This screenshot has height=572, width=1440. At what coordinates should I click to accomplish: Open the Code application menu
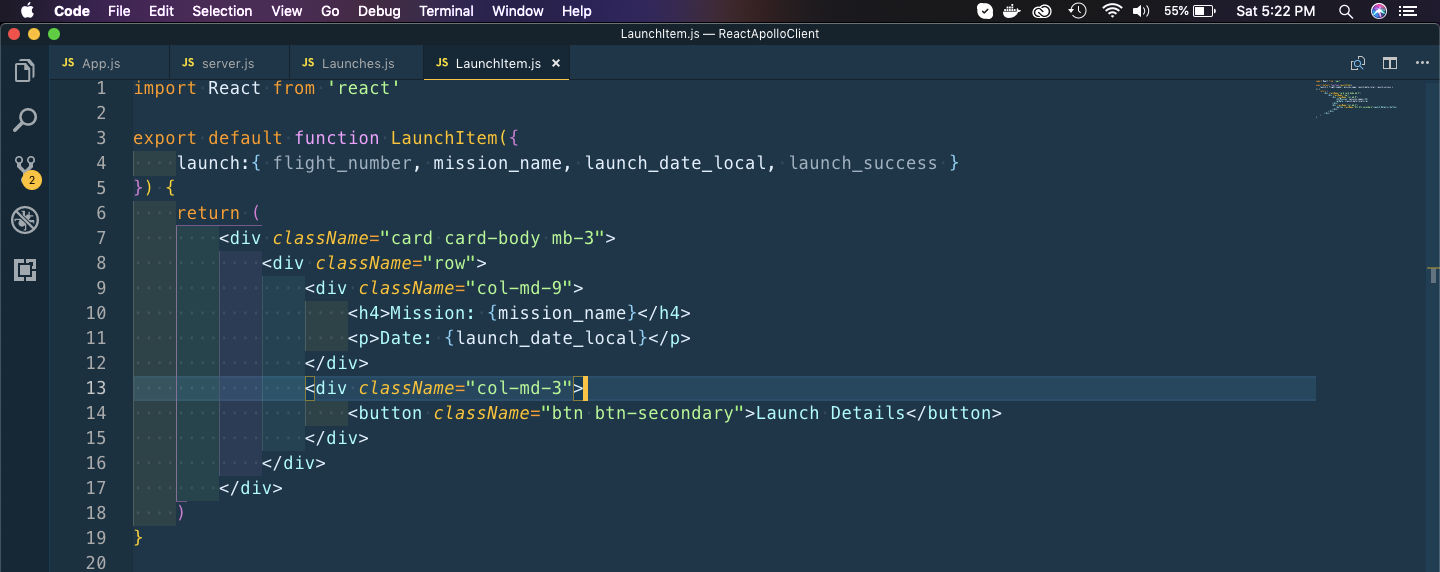pyautogui.click(x=72, y=11)
